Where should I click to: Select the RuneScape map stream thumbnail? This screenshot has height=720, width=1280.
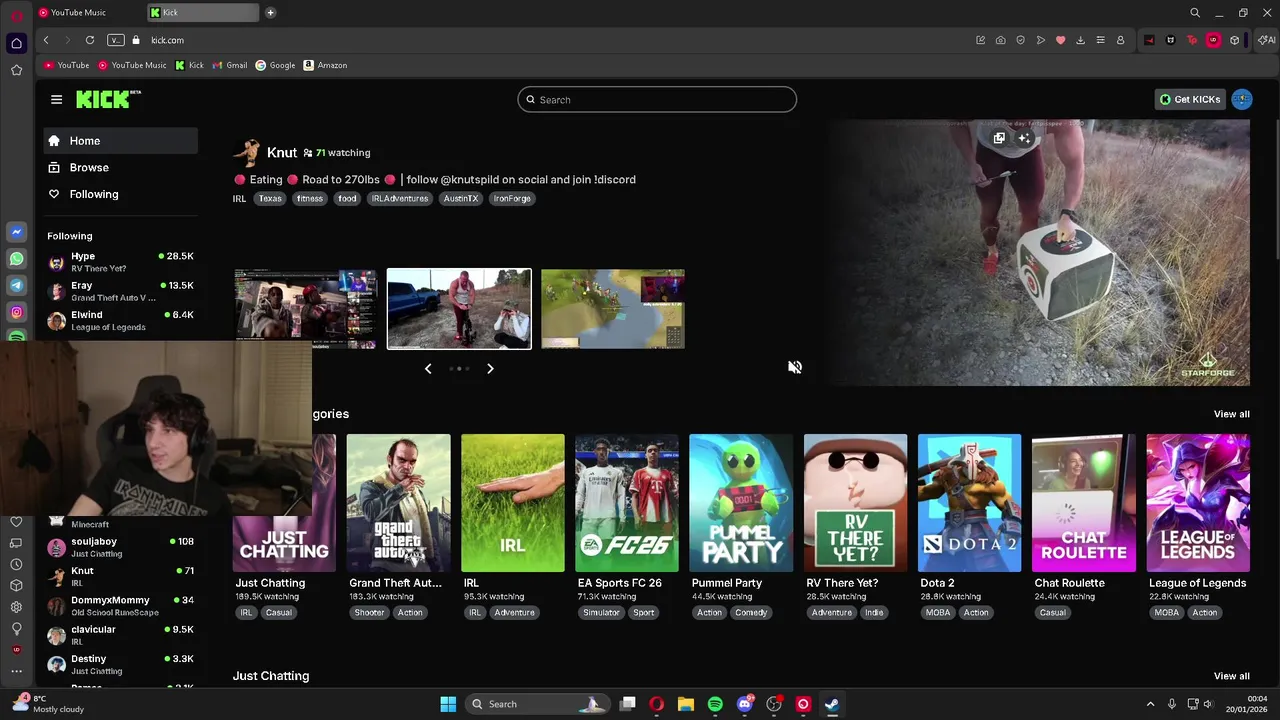(613, 309)
